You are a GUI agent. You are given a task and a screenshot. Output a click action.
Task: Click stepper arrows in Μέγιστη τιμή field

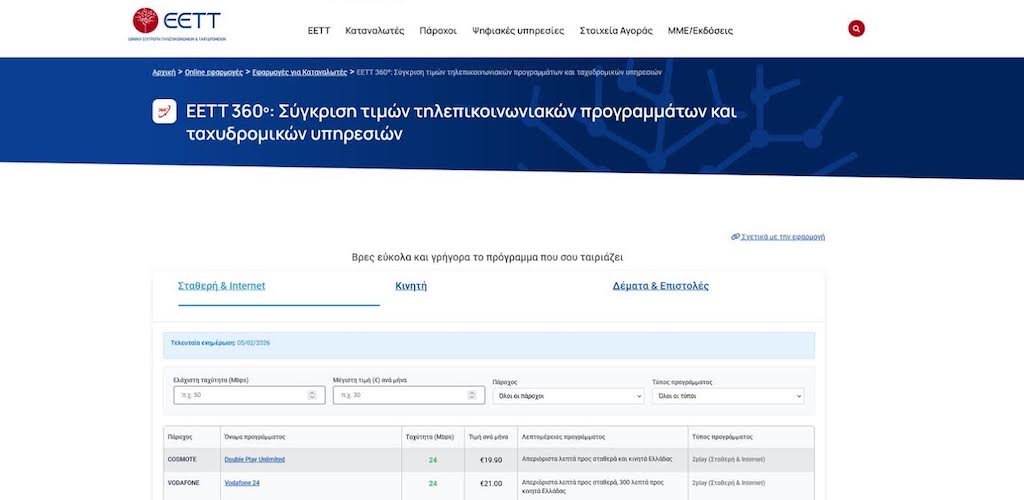pos(472,396)
